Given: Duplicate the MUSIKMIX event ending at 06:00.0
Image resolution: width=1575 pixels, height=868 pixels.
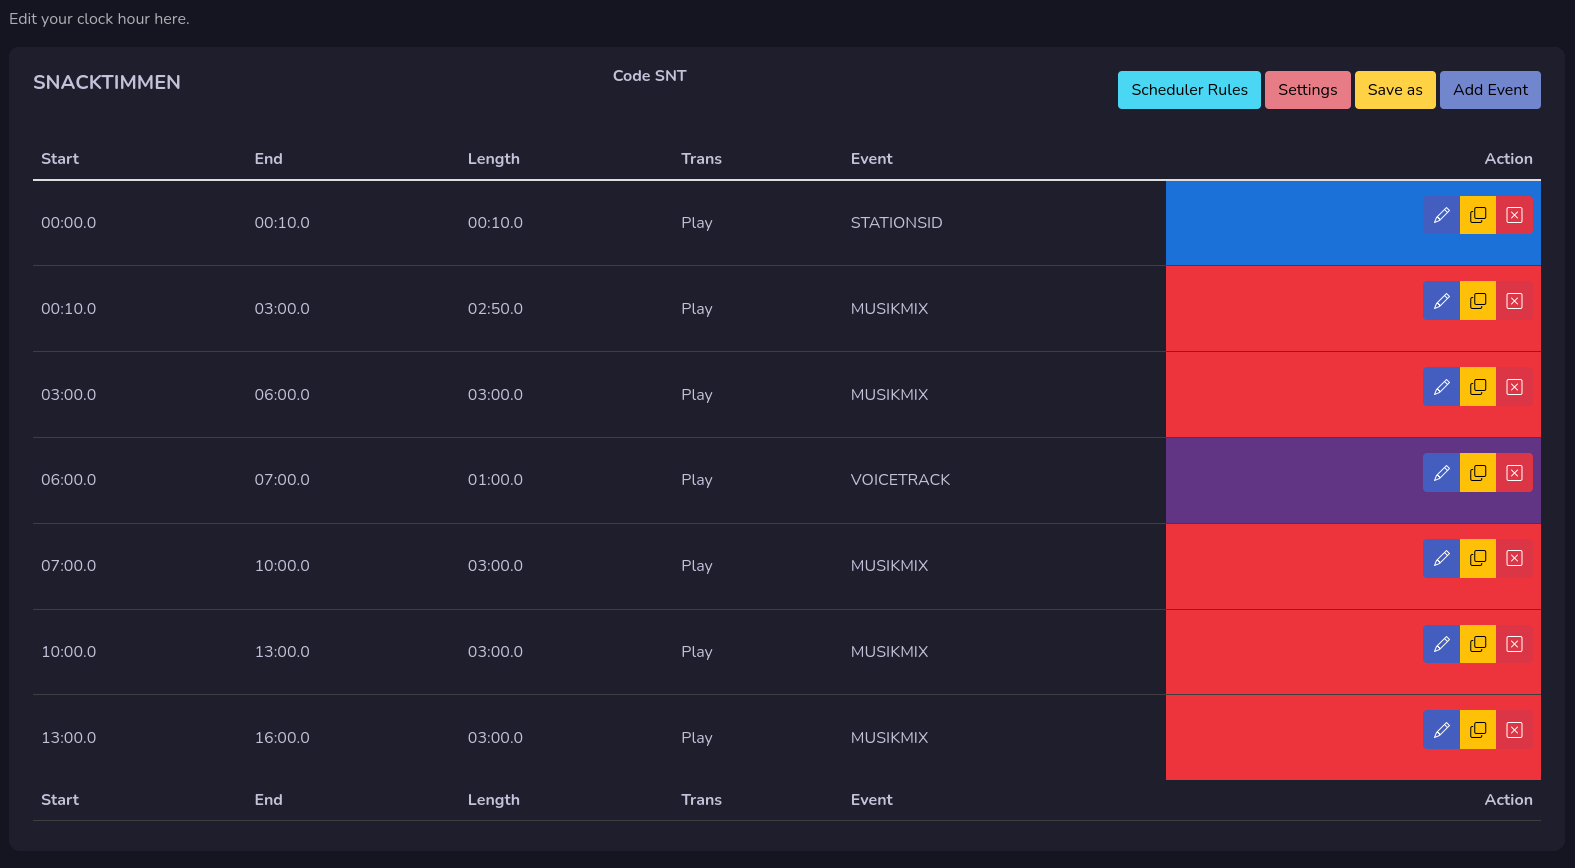Looking at the screenshot, I should pos(1478,387).
